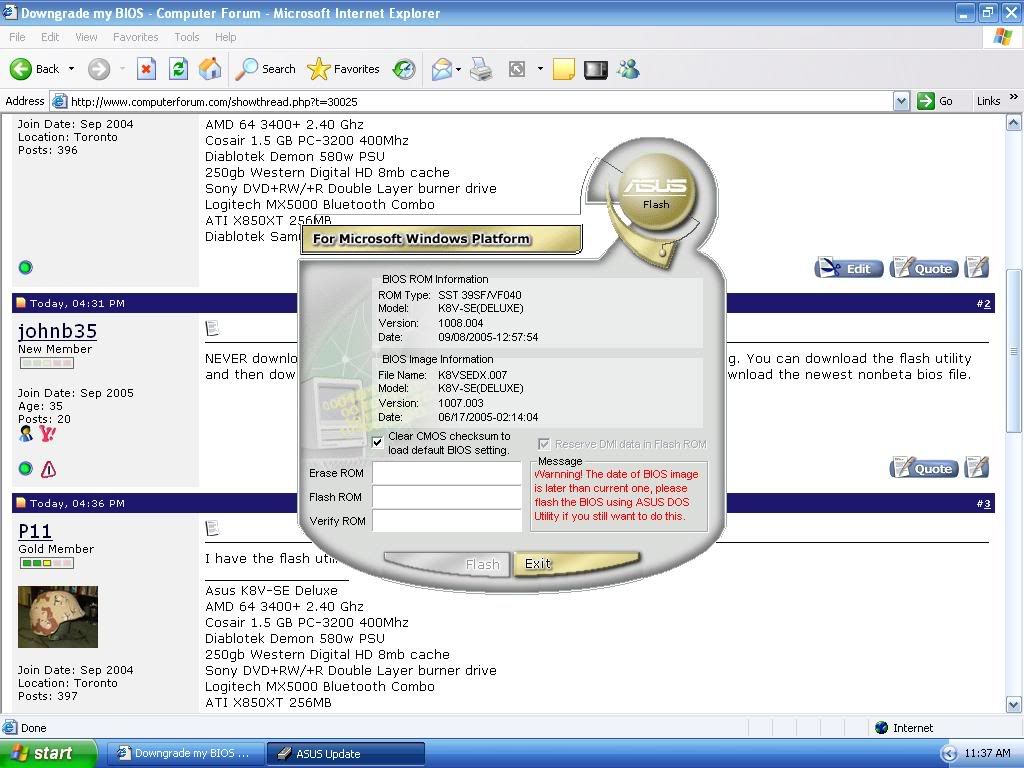Expand the Mail dropdown arrow
Viewport: 1024px width, 768px height.
(458, 69)
